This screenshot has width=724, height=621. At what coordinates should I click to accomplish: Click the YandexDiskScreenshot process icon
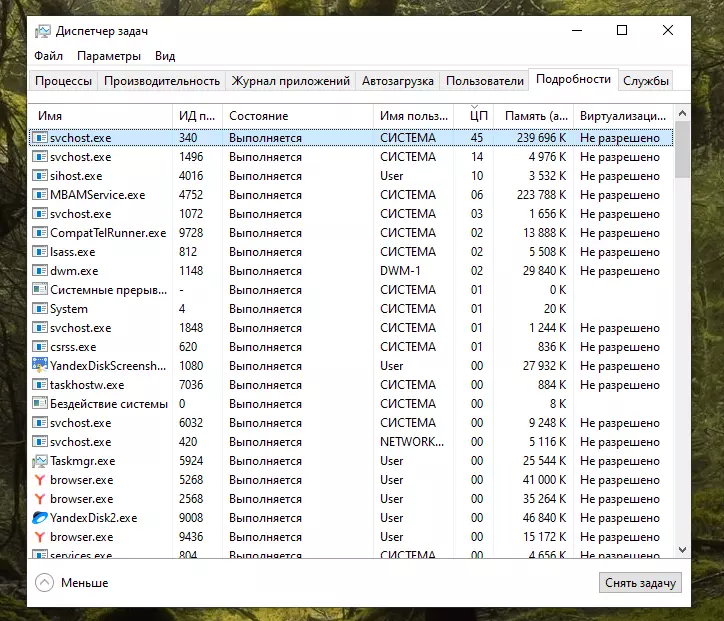pos(40,366)
